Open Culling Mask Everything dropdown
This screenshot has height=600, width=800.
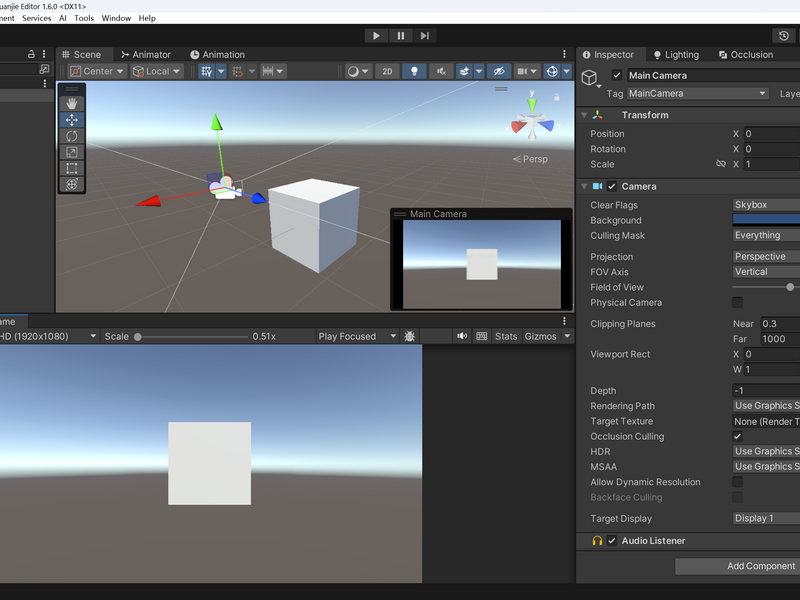766,235
